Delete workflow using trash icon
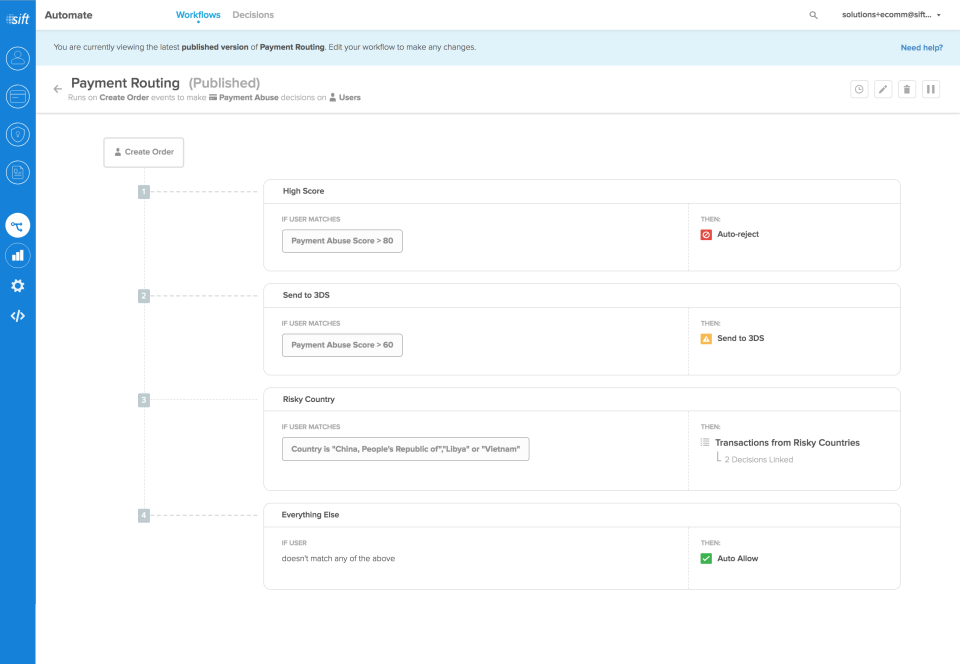The width and height of the screenshot is (960, 664). coord(907,89)
